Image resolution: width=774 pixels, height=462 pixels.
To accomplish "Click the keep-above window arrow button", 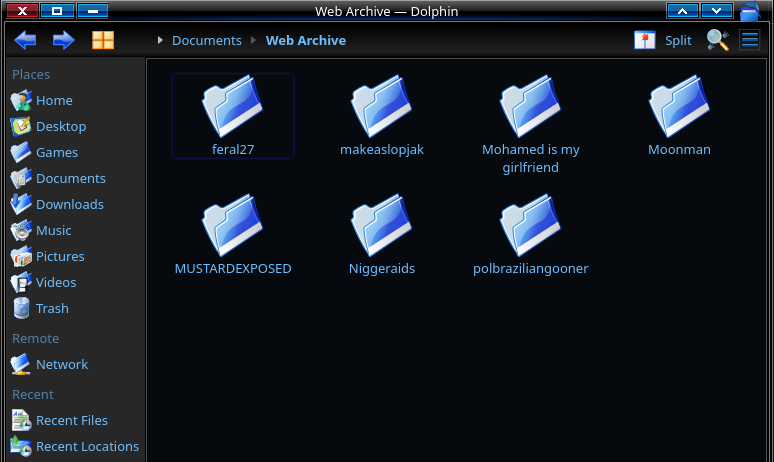I will pos(683,11).
